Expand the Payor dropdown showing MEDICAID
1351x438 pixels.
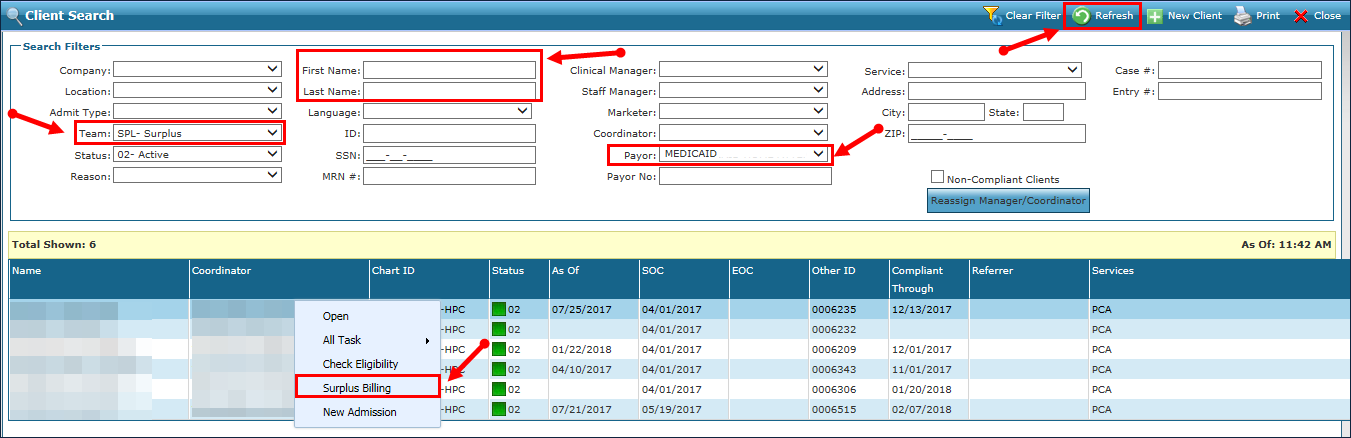click(x=744, y=155)
